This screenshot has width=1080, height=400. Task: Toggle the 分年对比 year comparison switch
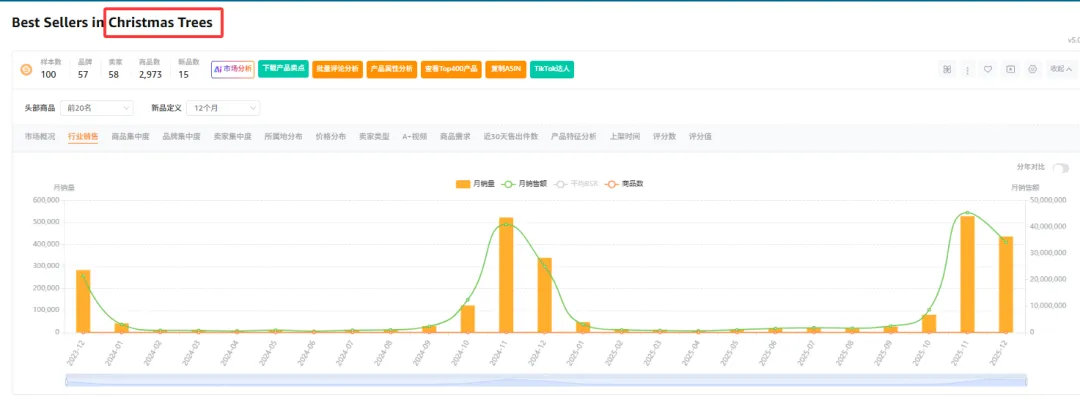[1060, 168]
